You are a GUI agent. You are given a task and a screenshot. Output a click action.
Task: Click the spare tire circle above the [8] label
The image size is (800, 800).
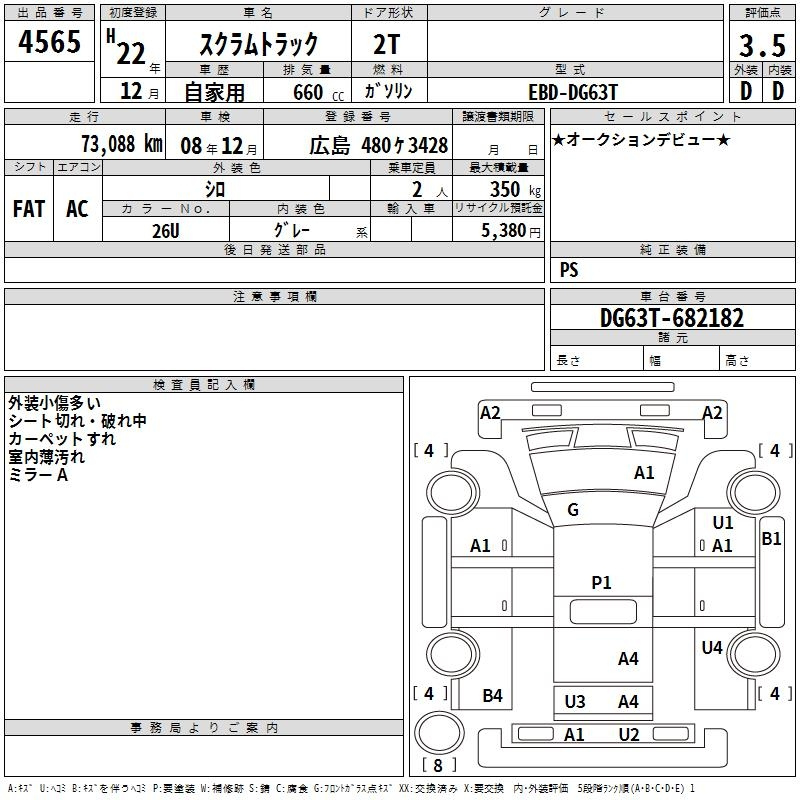click(x=435, y=733)
